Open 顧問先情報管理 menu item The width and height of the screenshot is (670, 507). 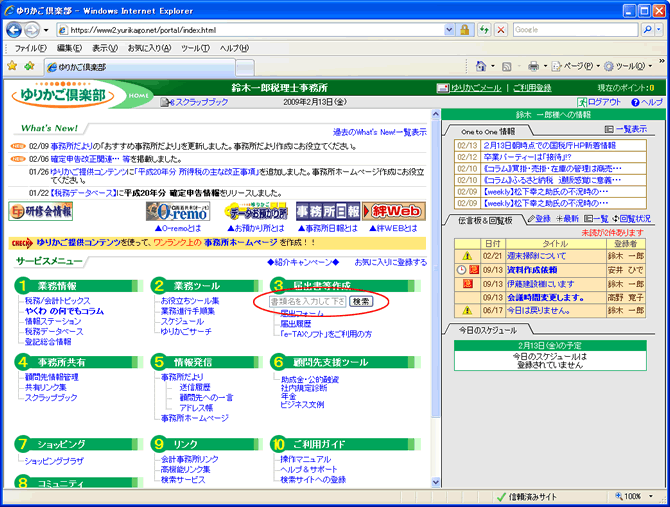[51, 377]
